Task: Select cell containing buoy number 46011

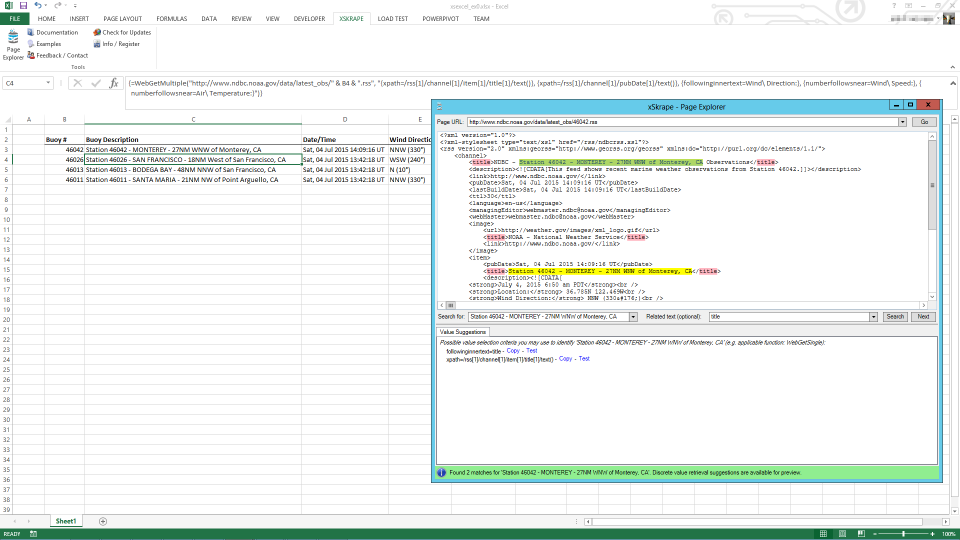Action: pyautogui.click(x=64, y=180)
